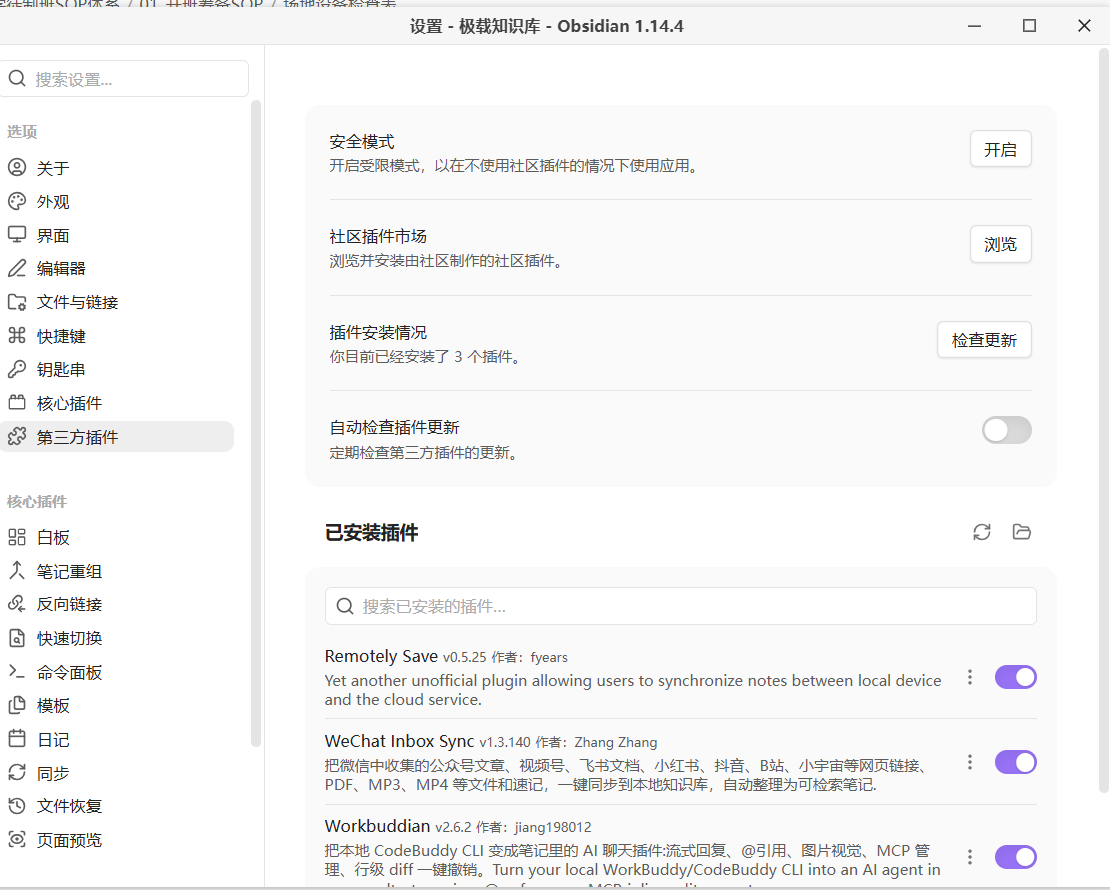The height and width of the screenshot is (890, 1110).
Task: Click the 白板 canvas icon
Action: (x=17, y=537)
